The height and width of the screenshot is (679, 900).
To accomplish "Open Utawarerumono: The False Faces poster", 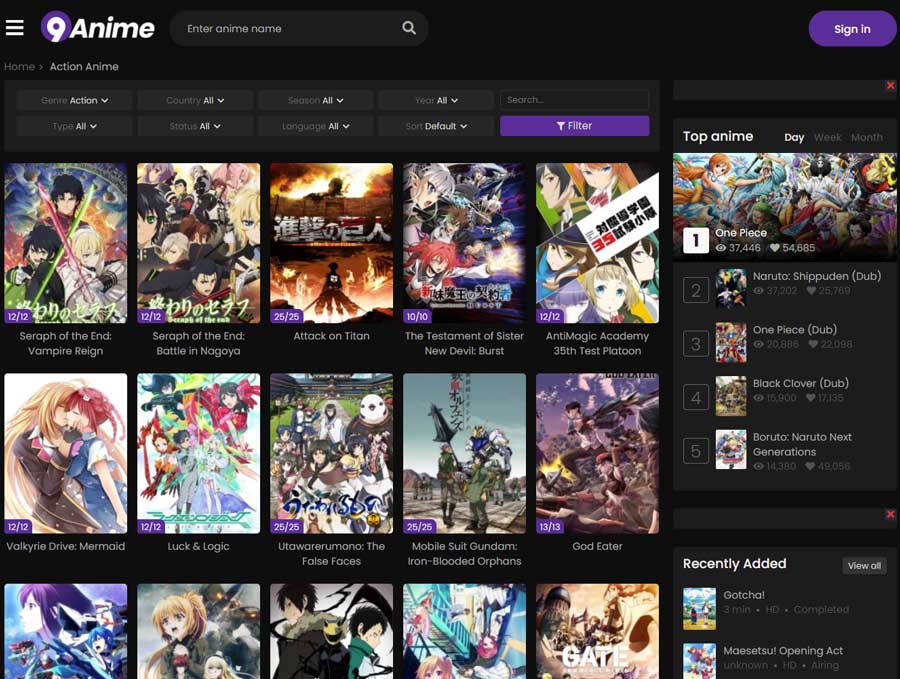I will tap(331, 453).
